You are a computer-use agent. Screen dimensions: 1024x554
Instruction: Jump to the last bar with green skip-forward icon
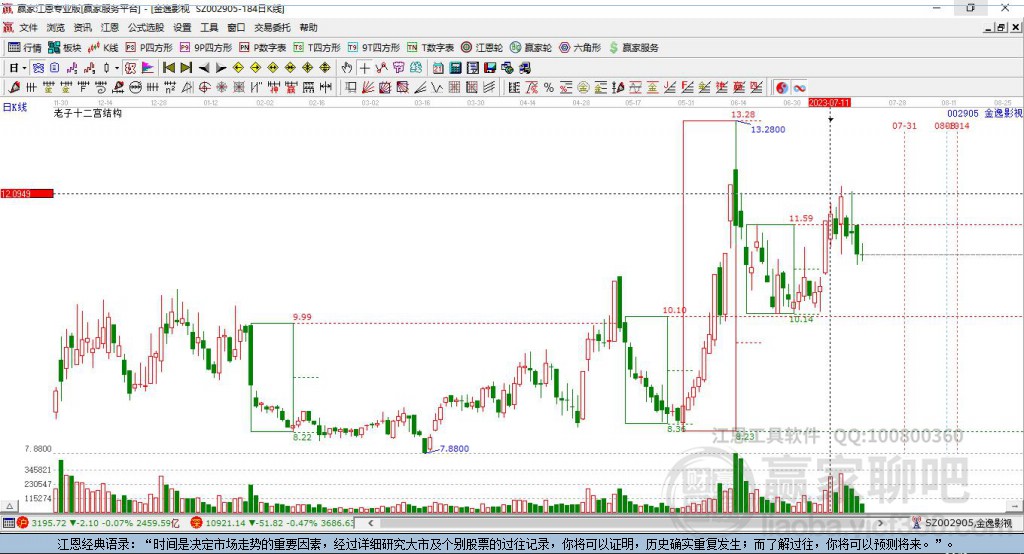click(x=186, y=68)
